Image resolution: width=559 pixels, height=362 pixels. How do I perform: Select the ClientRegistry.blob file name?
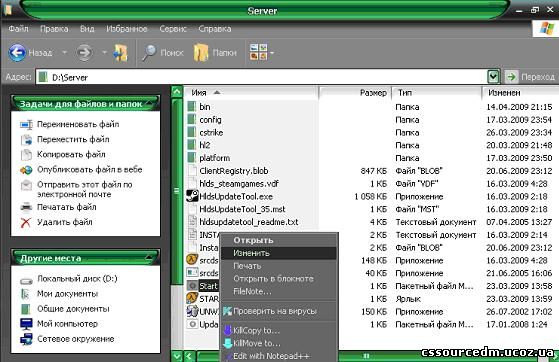click(234, 171)
